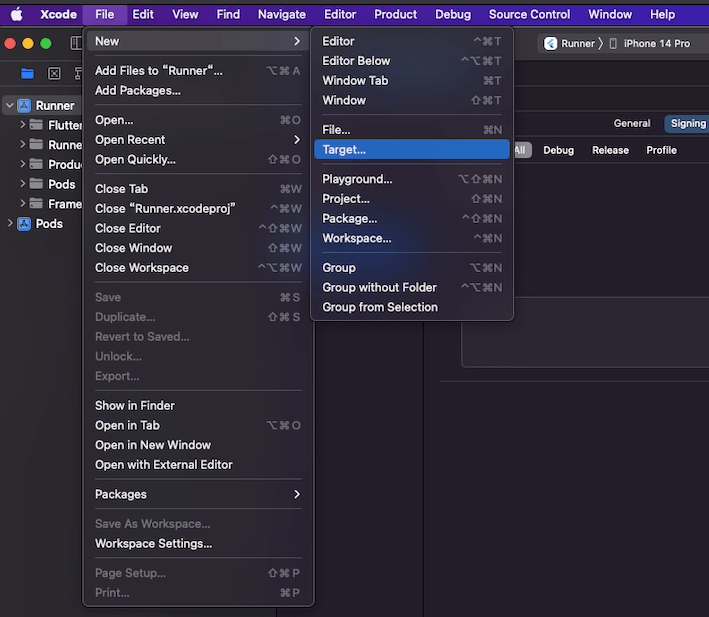Choose Group without Folder
Image resolution: width=709 pixels, height=617 pixels.
411,287
